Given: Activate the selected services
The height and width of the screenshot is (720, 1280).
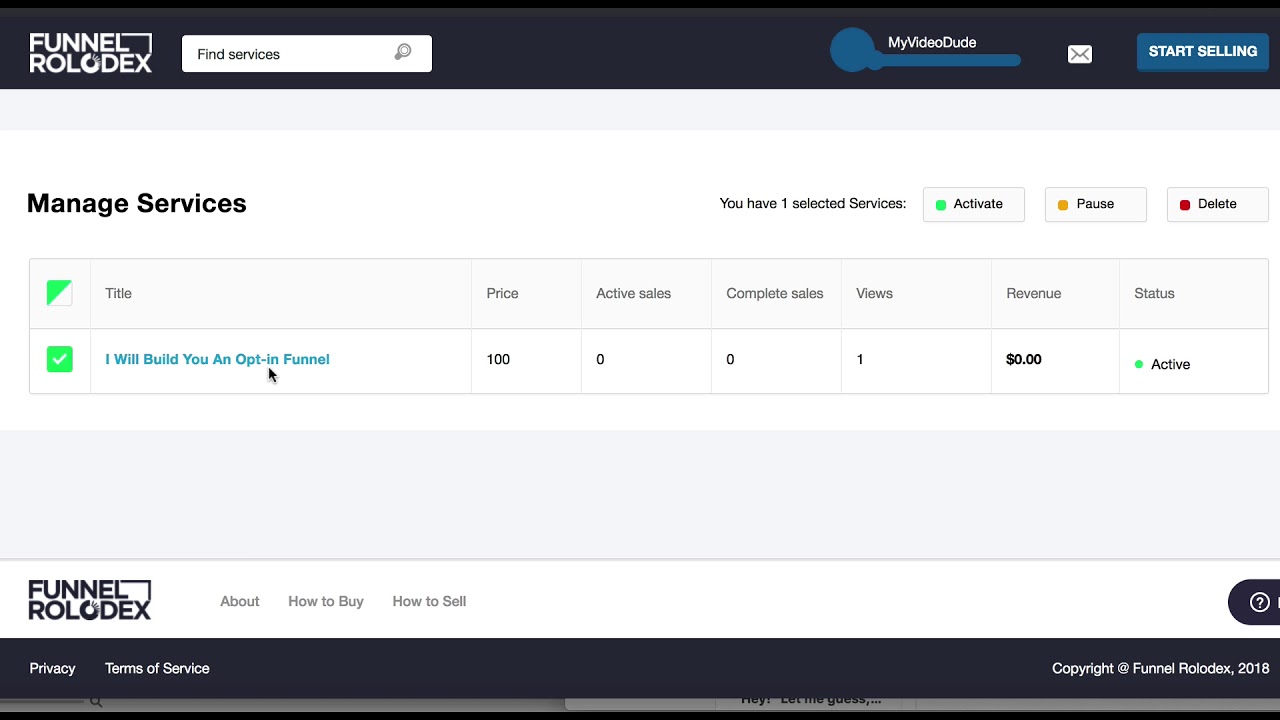Looking at the screenshot, I should [x=974, y=204].
